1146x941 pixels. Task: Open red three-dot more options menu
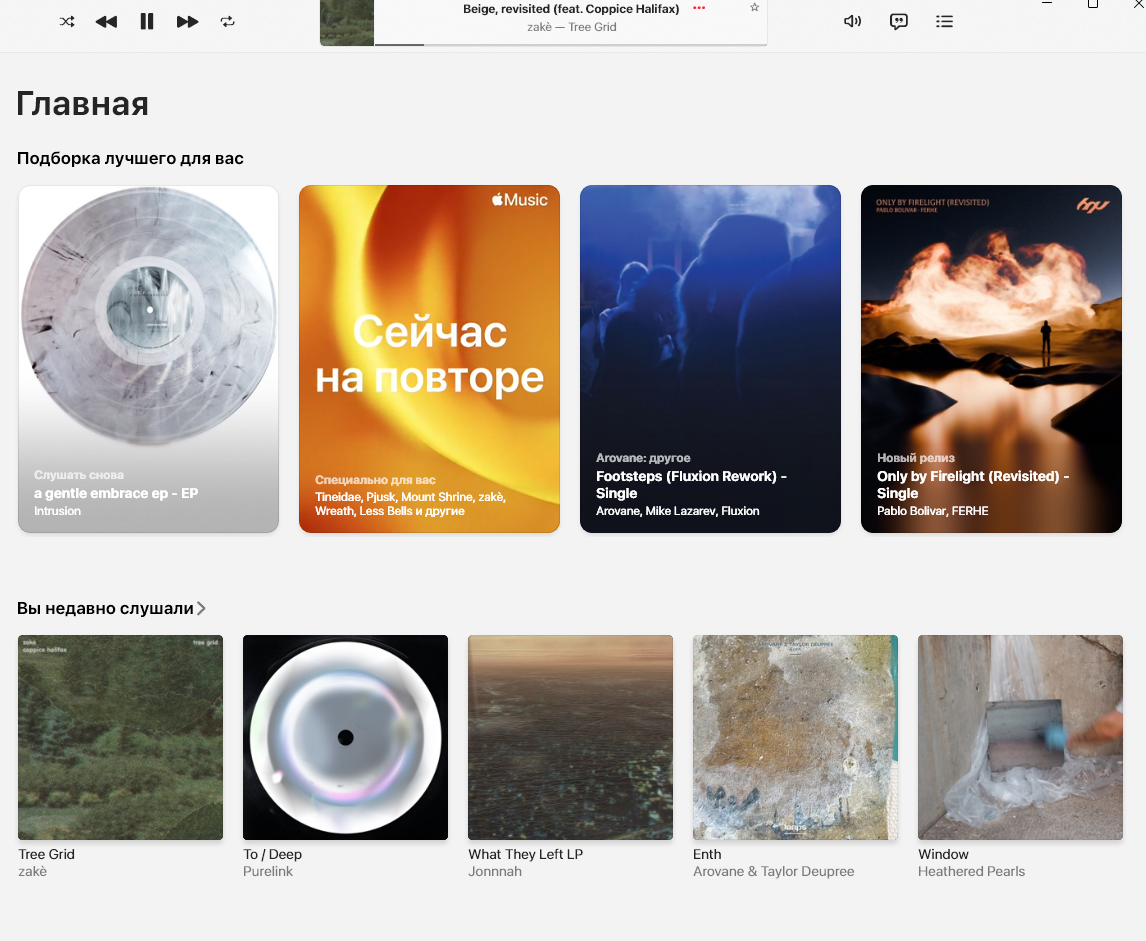click(x=699, y=8)
